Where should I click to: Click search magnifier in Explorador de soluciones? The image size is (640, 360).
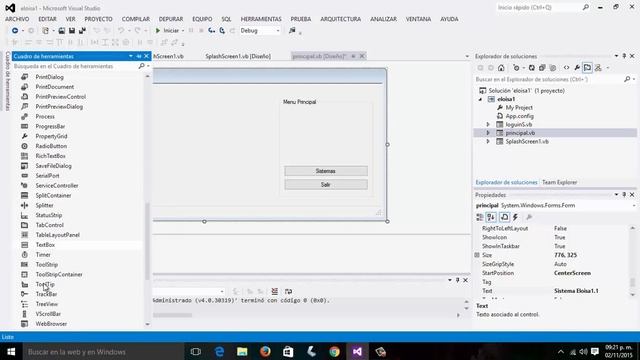[627, 79]
